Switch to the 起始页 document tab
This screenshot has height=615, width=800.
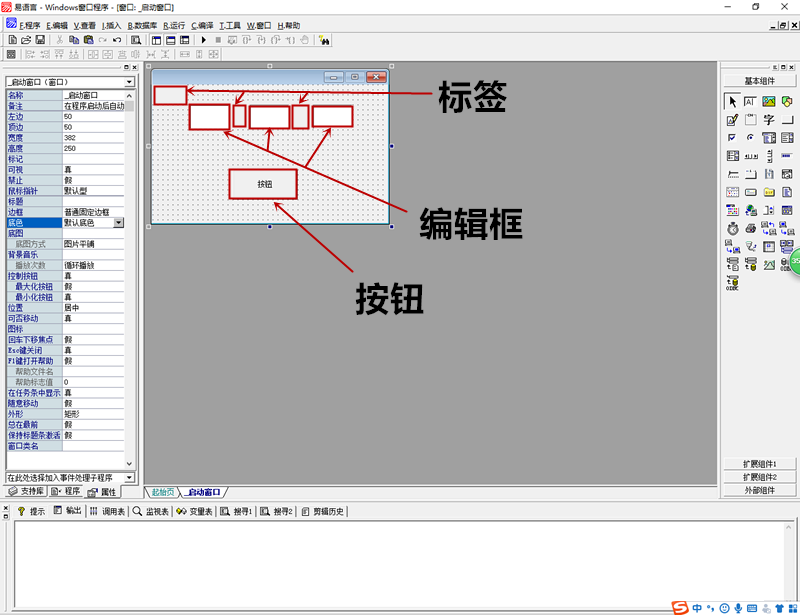pyautogui.click(x=163, y=492)
